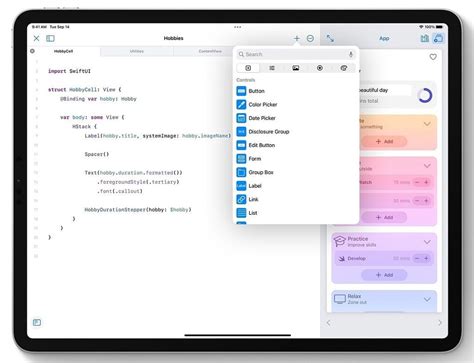
Task: Select Button in the Controls list
Action: tap(296, 91)
